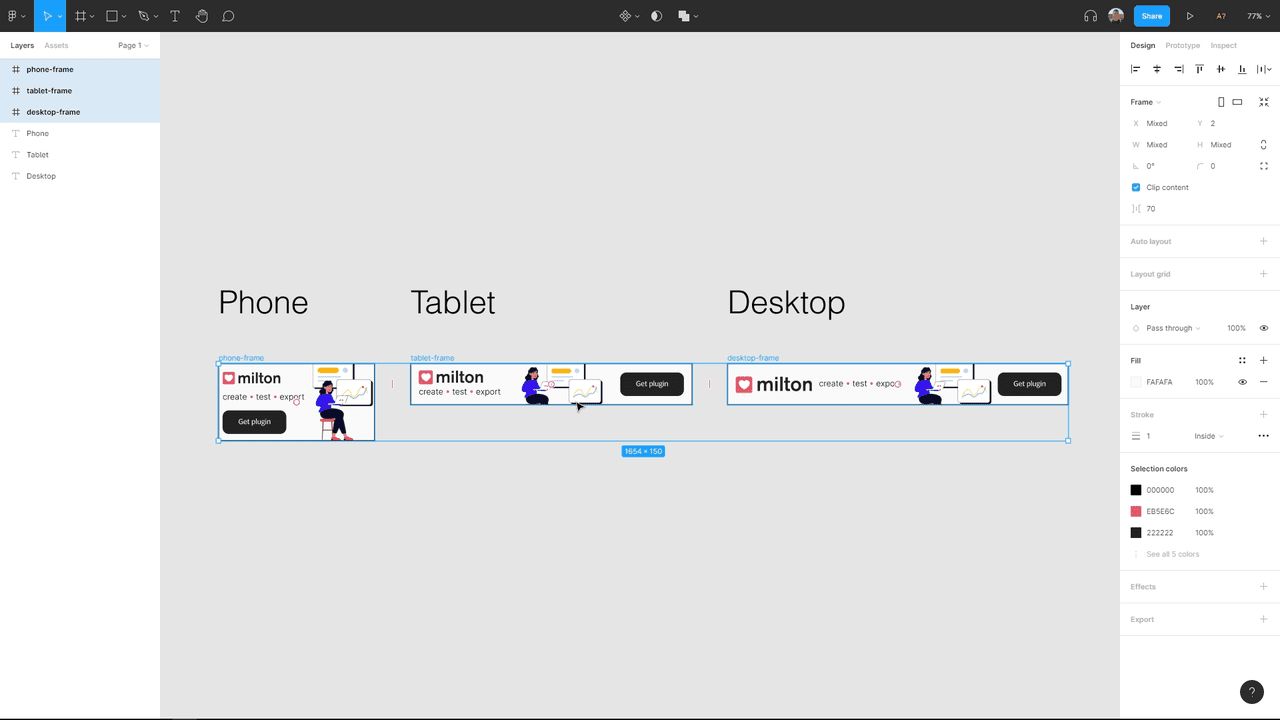Open stroke Inside position dropdown
This screenshot has height=720, width=1280.
coord(1209,436)
